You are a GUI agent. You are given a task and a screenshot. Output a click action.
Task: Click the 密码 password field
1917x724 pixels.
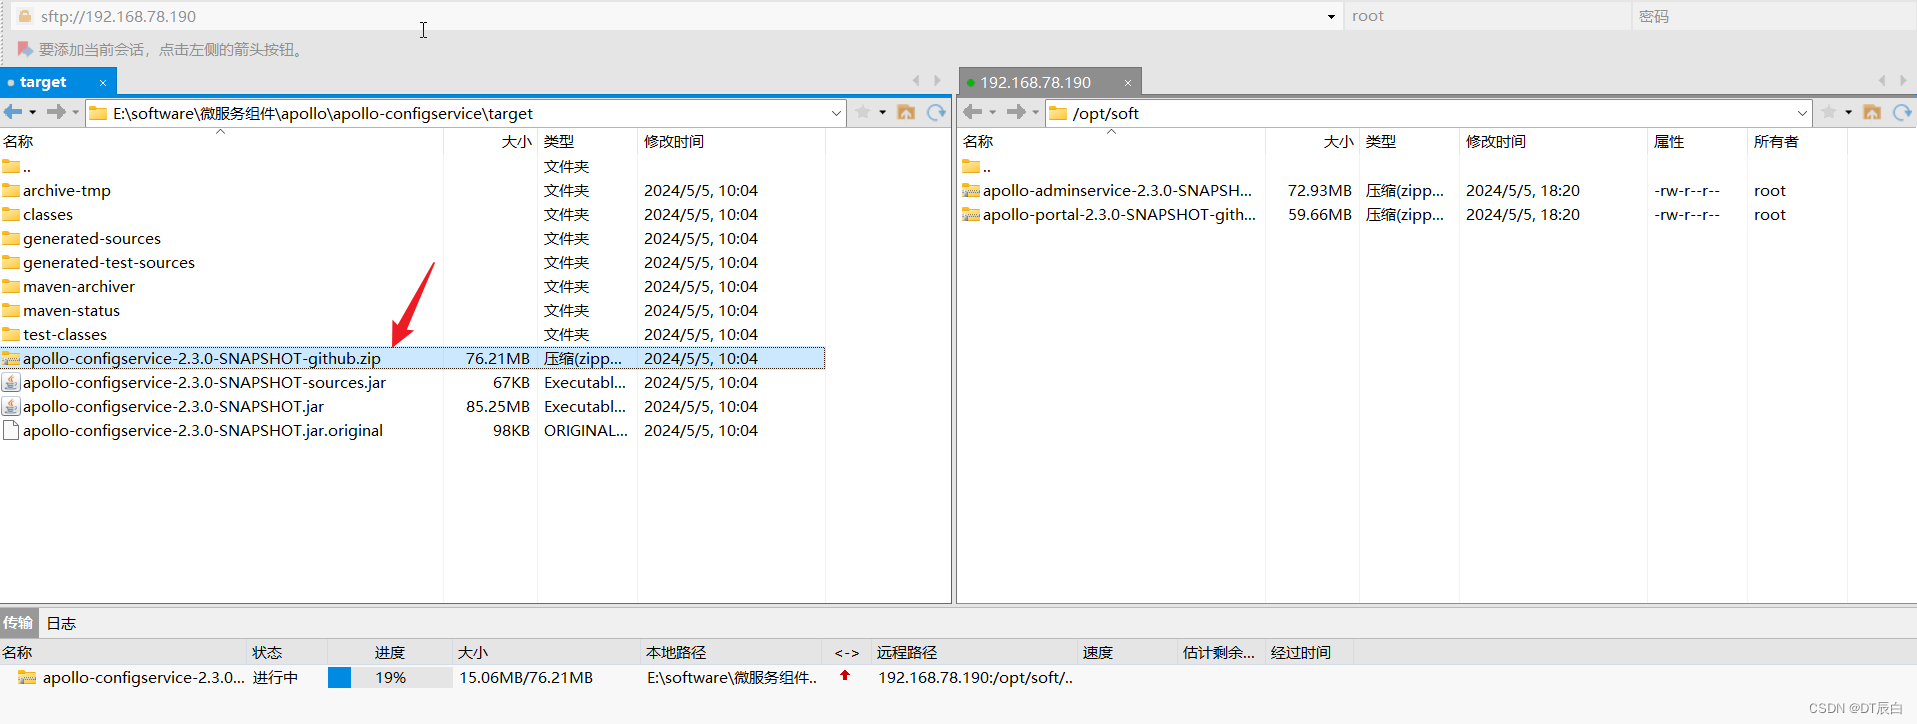pyautogui.click(x=1774, y=16)
